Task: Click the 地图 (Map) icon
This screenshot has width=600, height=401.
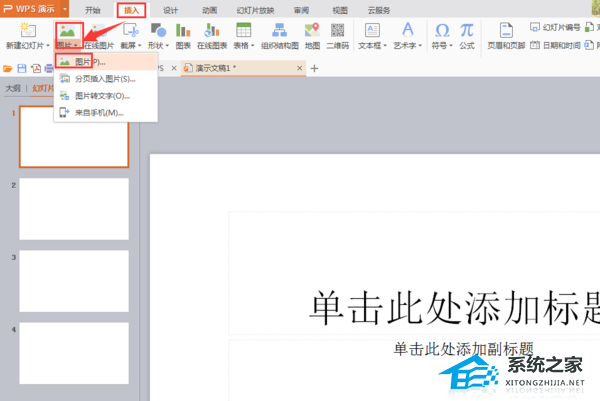Action: pos(313,37)
